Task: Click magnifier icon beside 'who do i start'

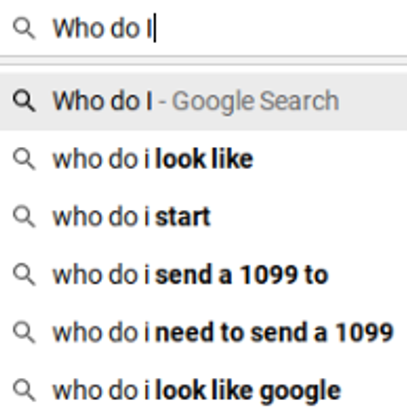Action: pyautogui.click(x=24, y=217)
